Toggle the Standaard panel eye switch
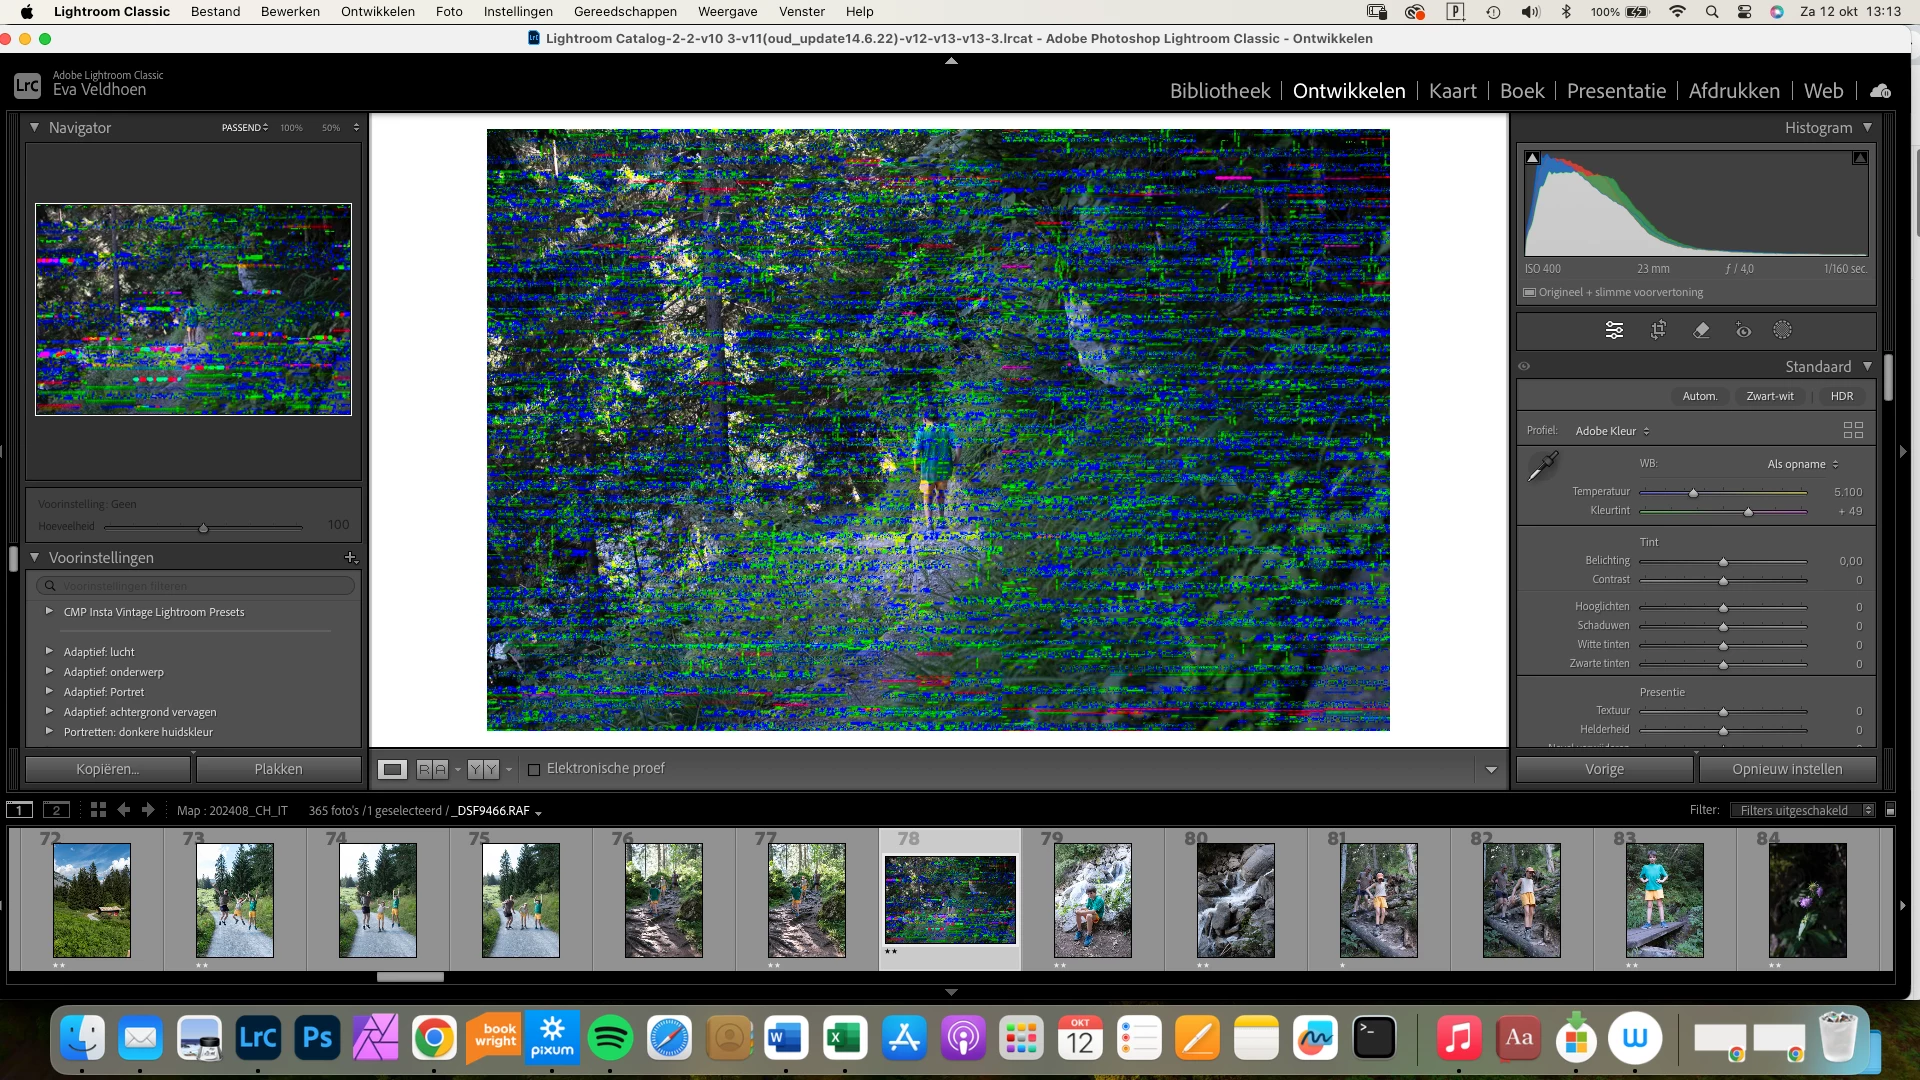The width and height of the screenshot is (1920, 1080). (x=1524, y=366)
